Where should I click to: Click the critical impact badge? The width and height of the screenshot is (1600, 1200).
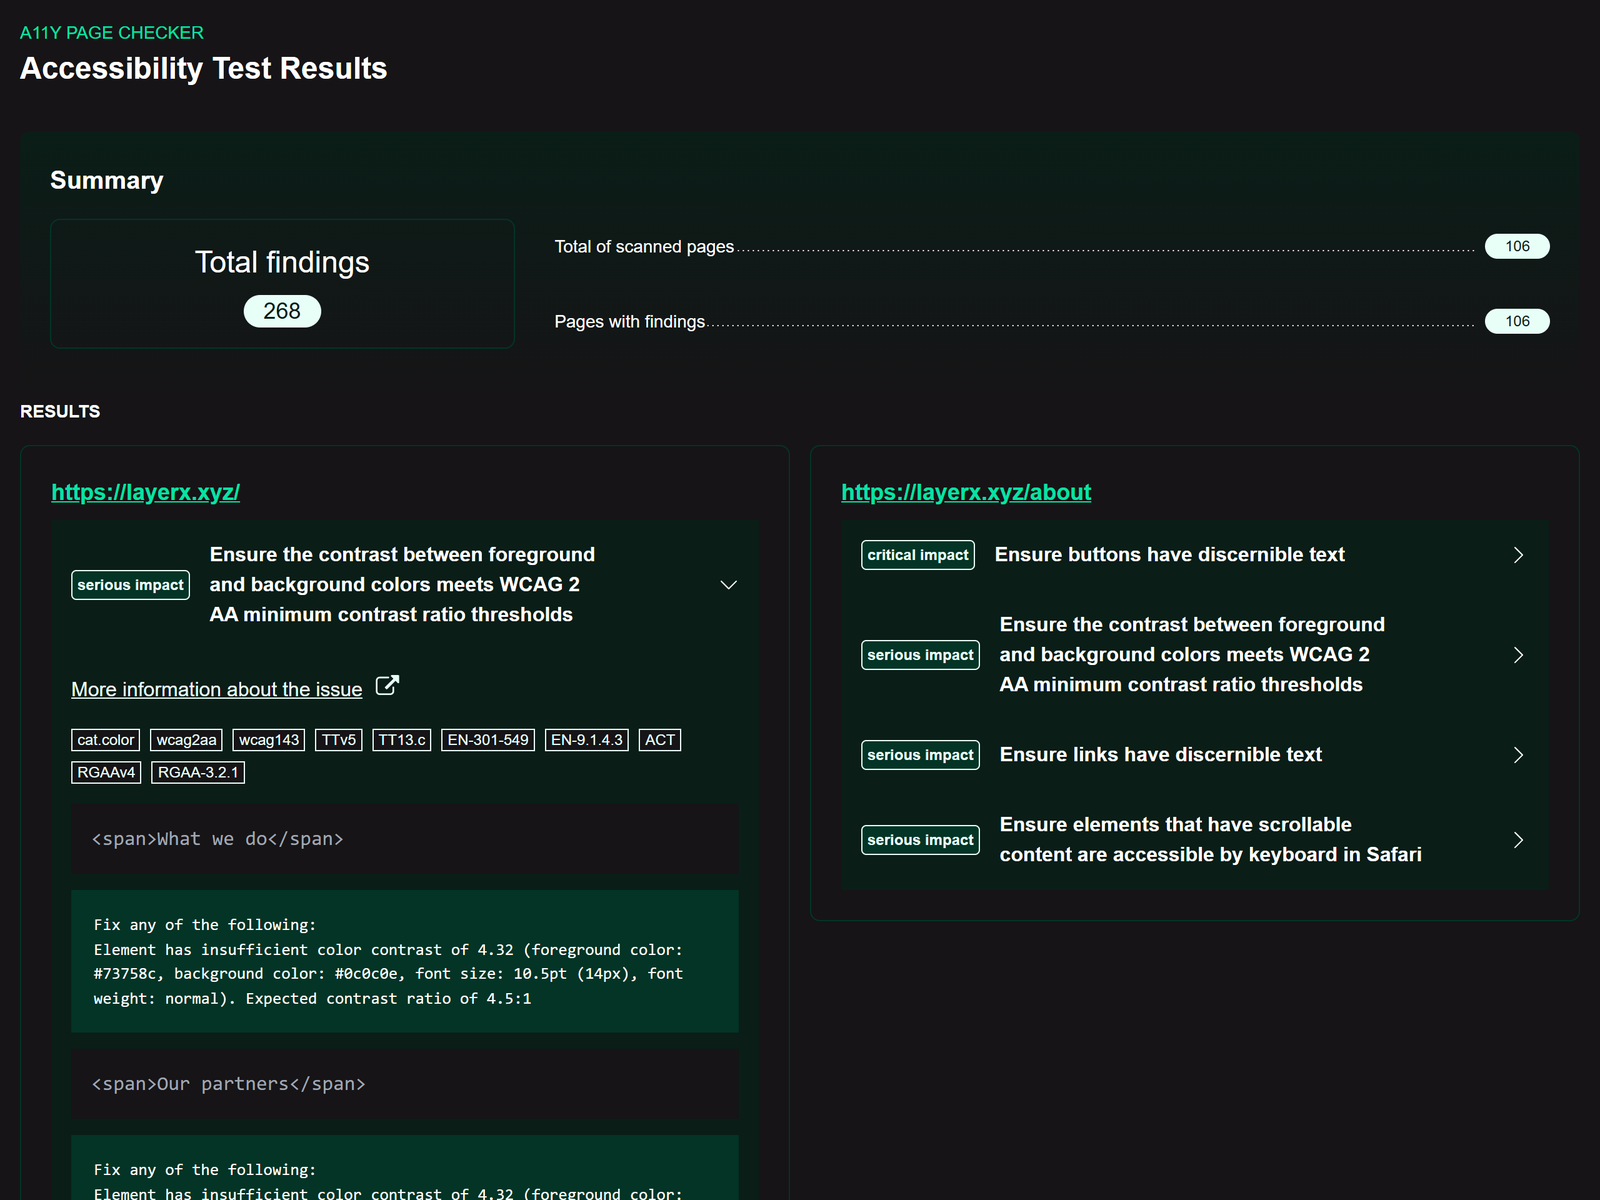pos(918,555)
